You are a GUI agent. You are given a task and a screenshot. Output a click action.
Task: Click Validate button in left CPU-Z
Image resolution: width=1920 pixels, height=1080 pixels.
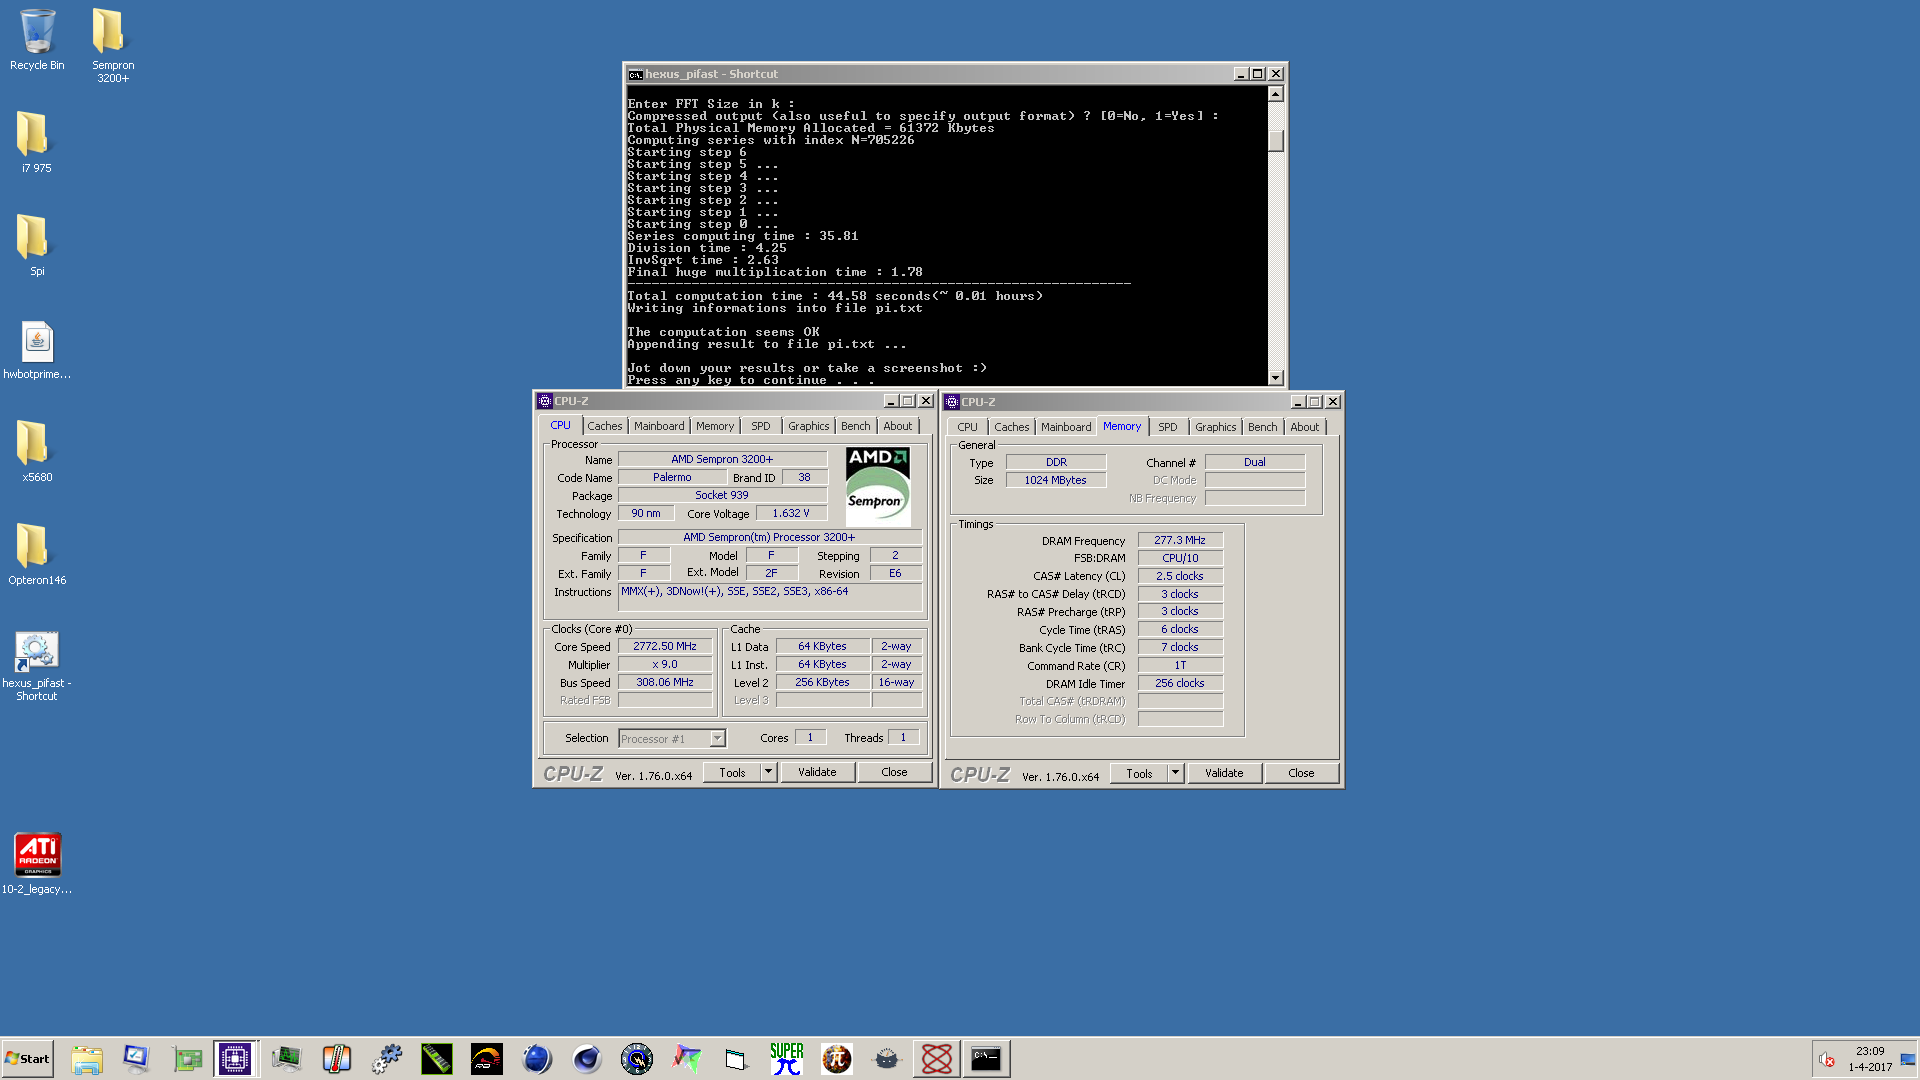817,772
